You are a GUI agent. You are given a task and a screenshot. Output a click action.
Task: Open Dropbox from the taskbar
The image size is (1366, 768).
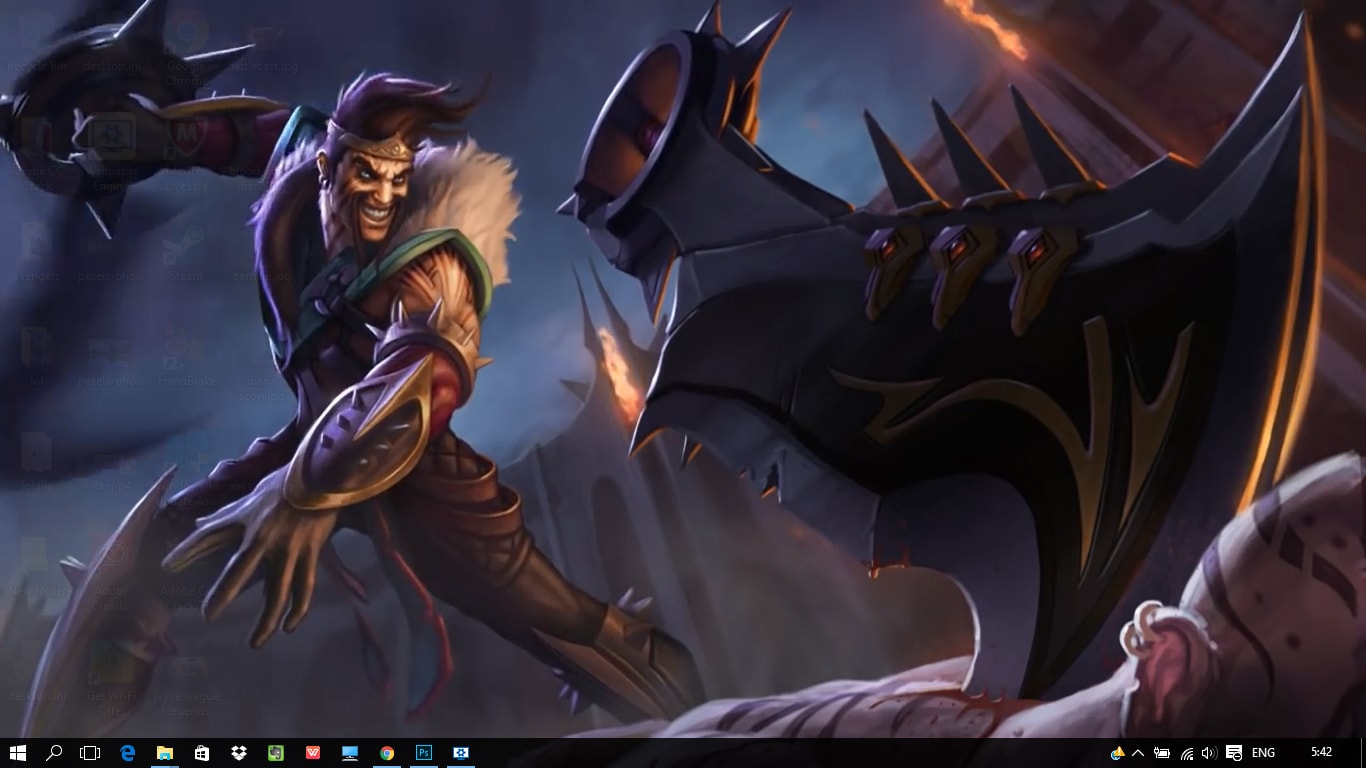[239, 753]
